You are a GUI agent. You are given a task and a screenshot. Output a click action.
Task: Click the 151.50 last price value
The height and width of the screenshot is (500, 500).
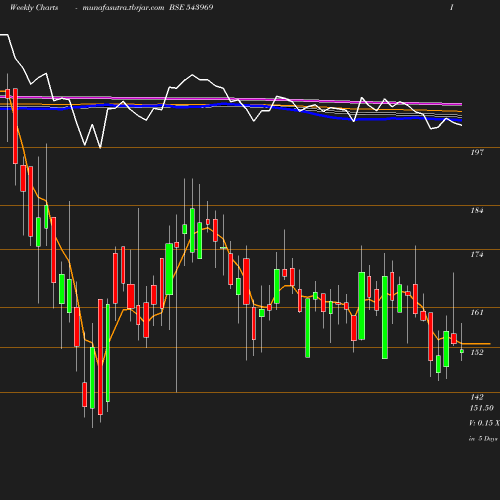click(482, 408)
